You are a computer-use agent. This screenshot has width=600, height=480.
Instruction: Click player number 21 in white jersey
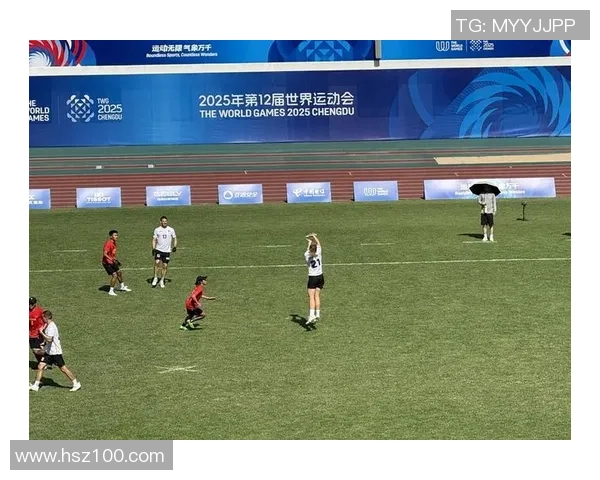[314, 279]
